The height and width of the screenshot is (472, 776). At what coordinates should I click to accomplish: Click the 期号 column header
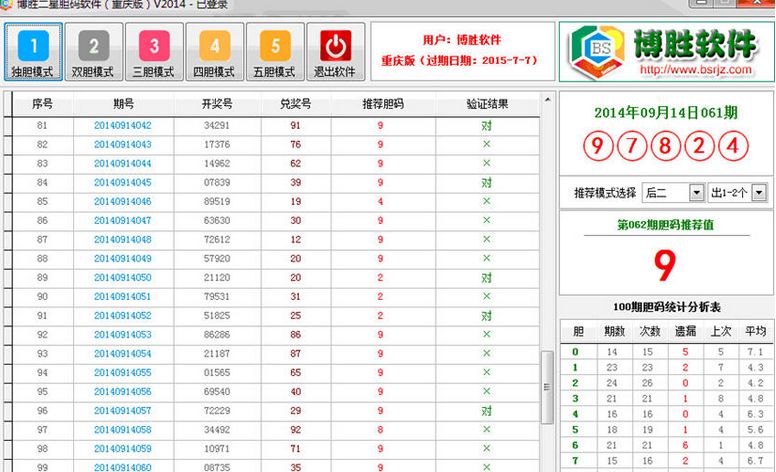(x=123, y=104)
